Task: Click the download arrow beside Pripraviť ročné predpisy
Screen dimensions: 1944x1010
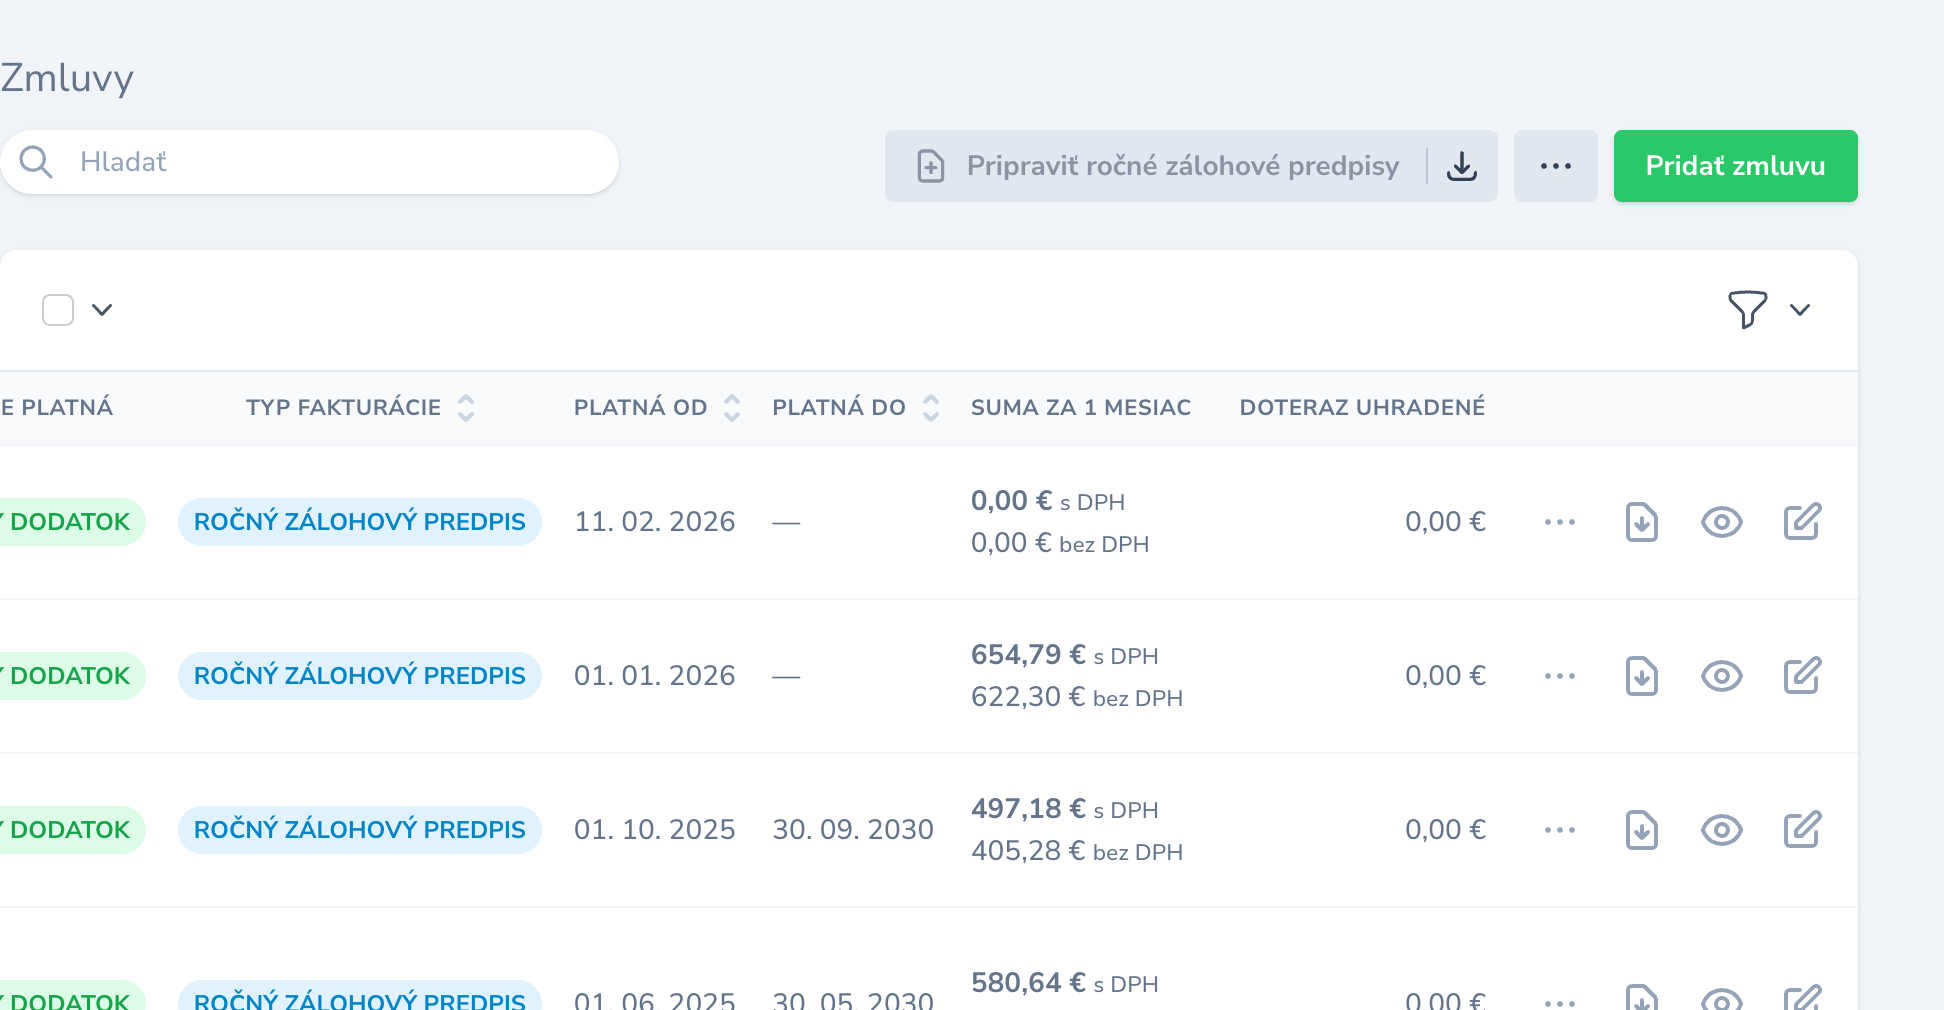Action: [1462, 166]
